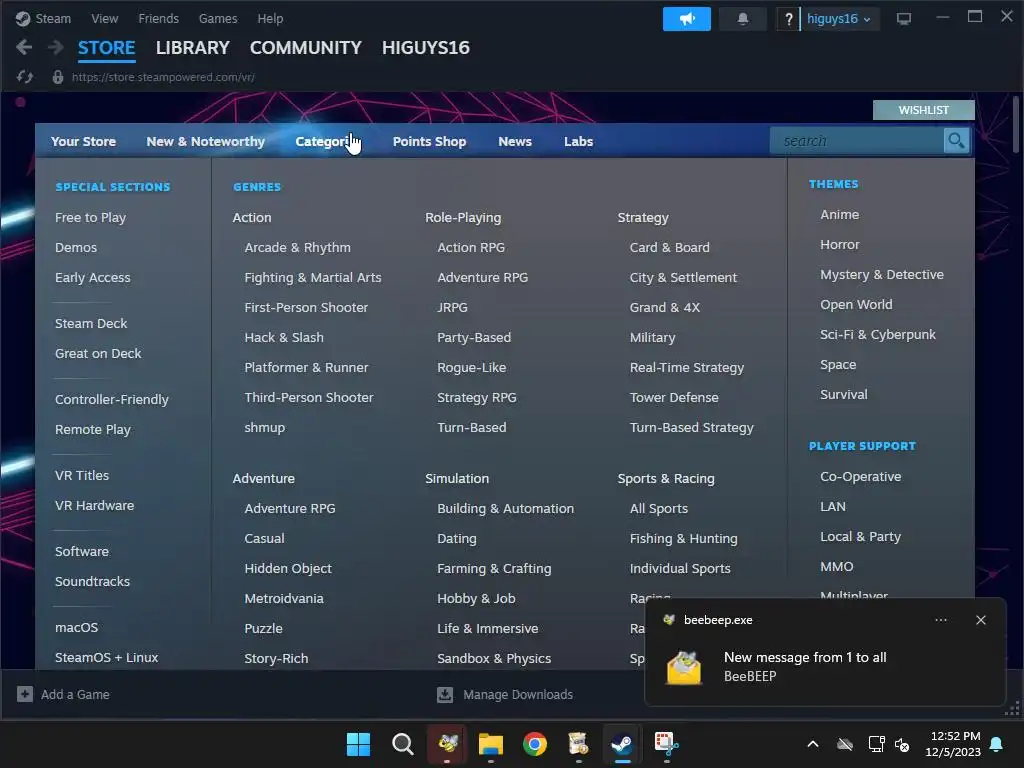Click Manage Downloads text
The width and height of the screenshot is (1024, 768).
pyautogui.click(x=518, y=694)
